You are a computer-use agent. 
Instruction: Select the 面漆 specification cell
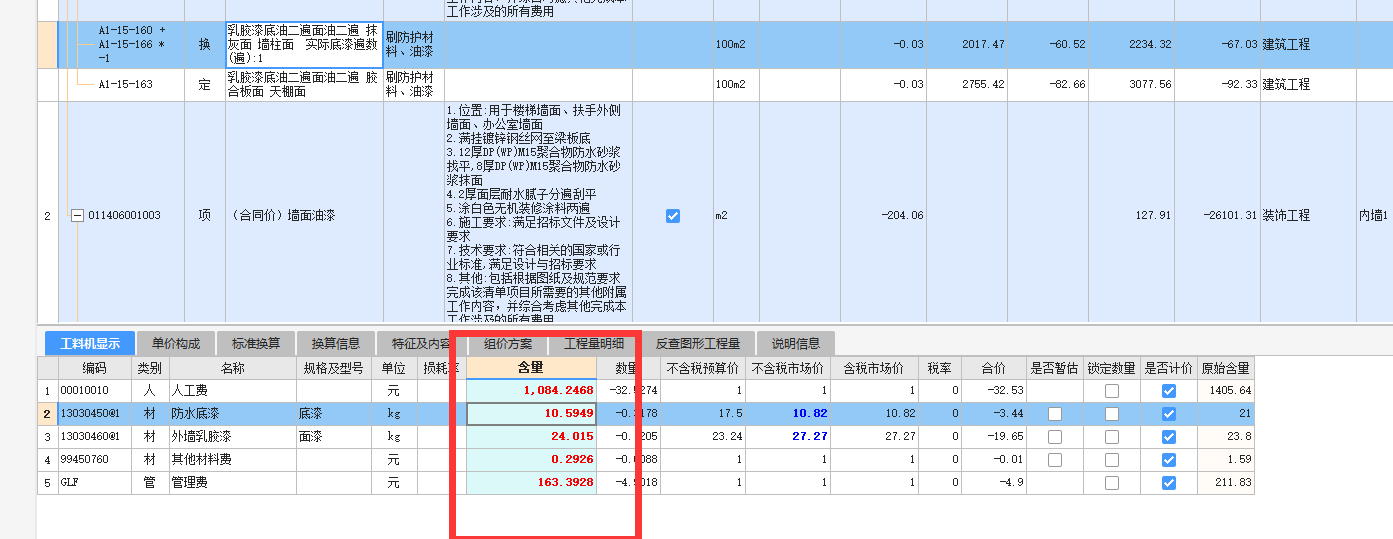click(333, 436)
